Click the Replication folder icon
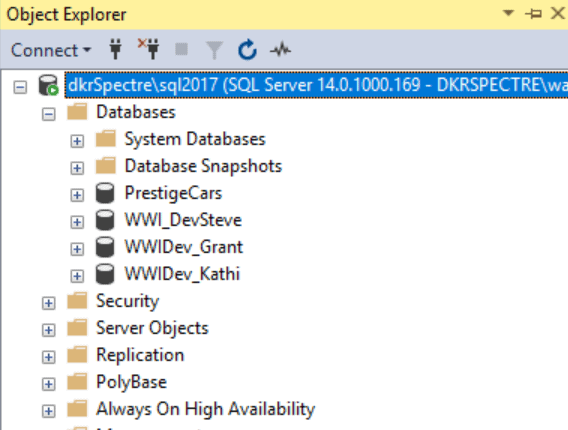568x430 pixels. 77,354
